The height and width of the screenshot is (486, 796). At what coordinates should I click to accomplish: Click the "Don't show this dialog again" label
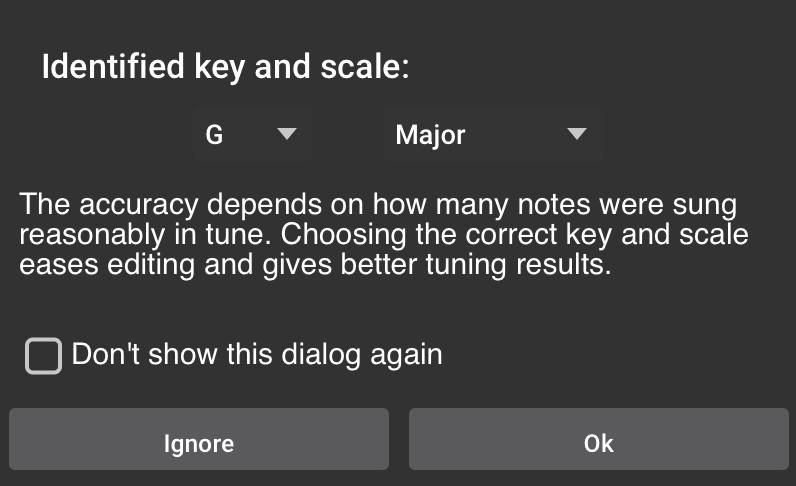tap(257, 354)
